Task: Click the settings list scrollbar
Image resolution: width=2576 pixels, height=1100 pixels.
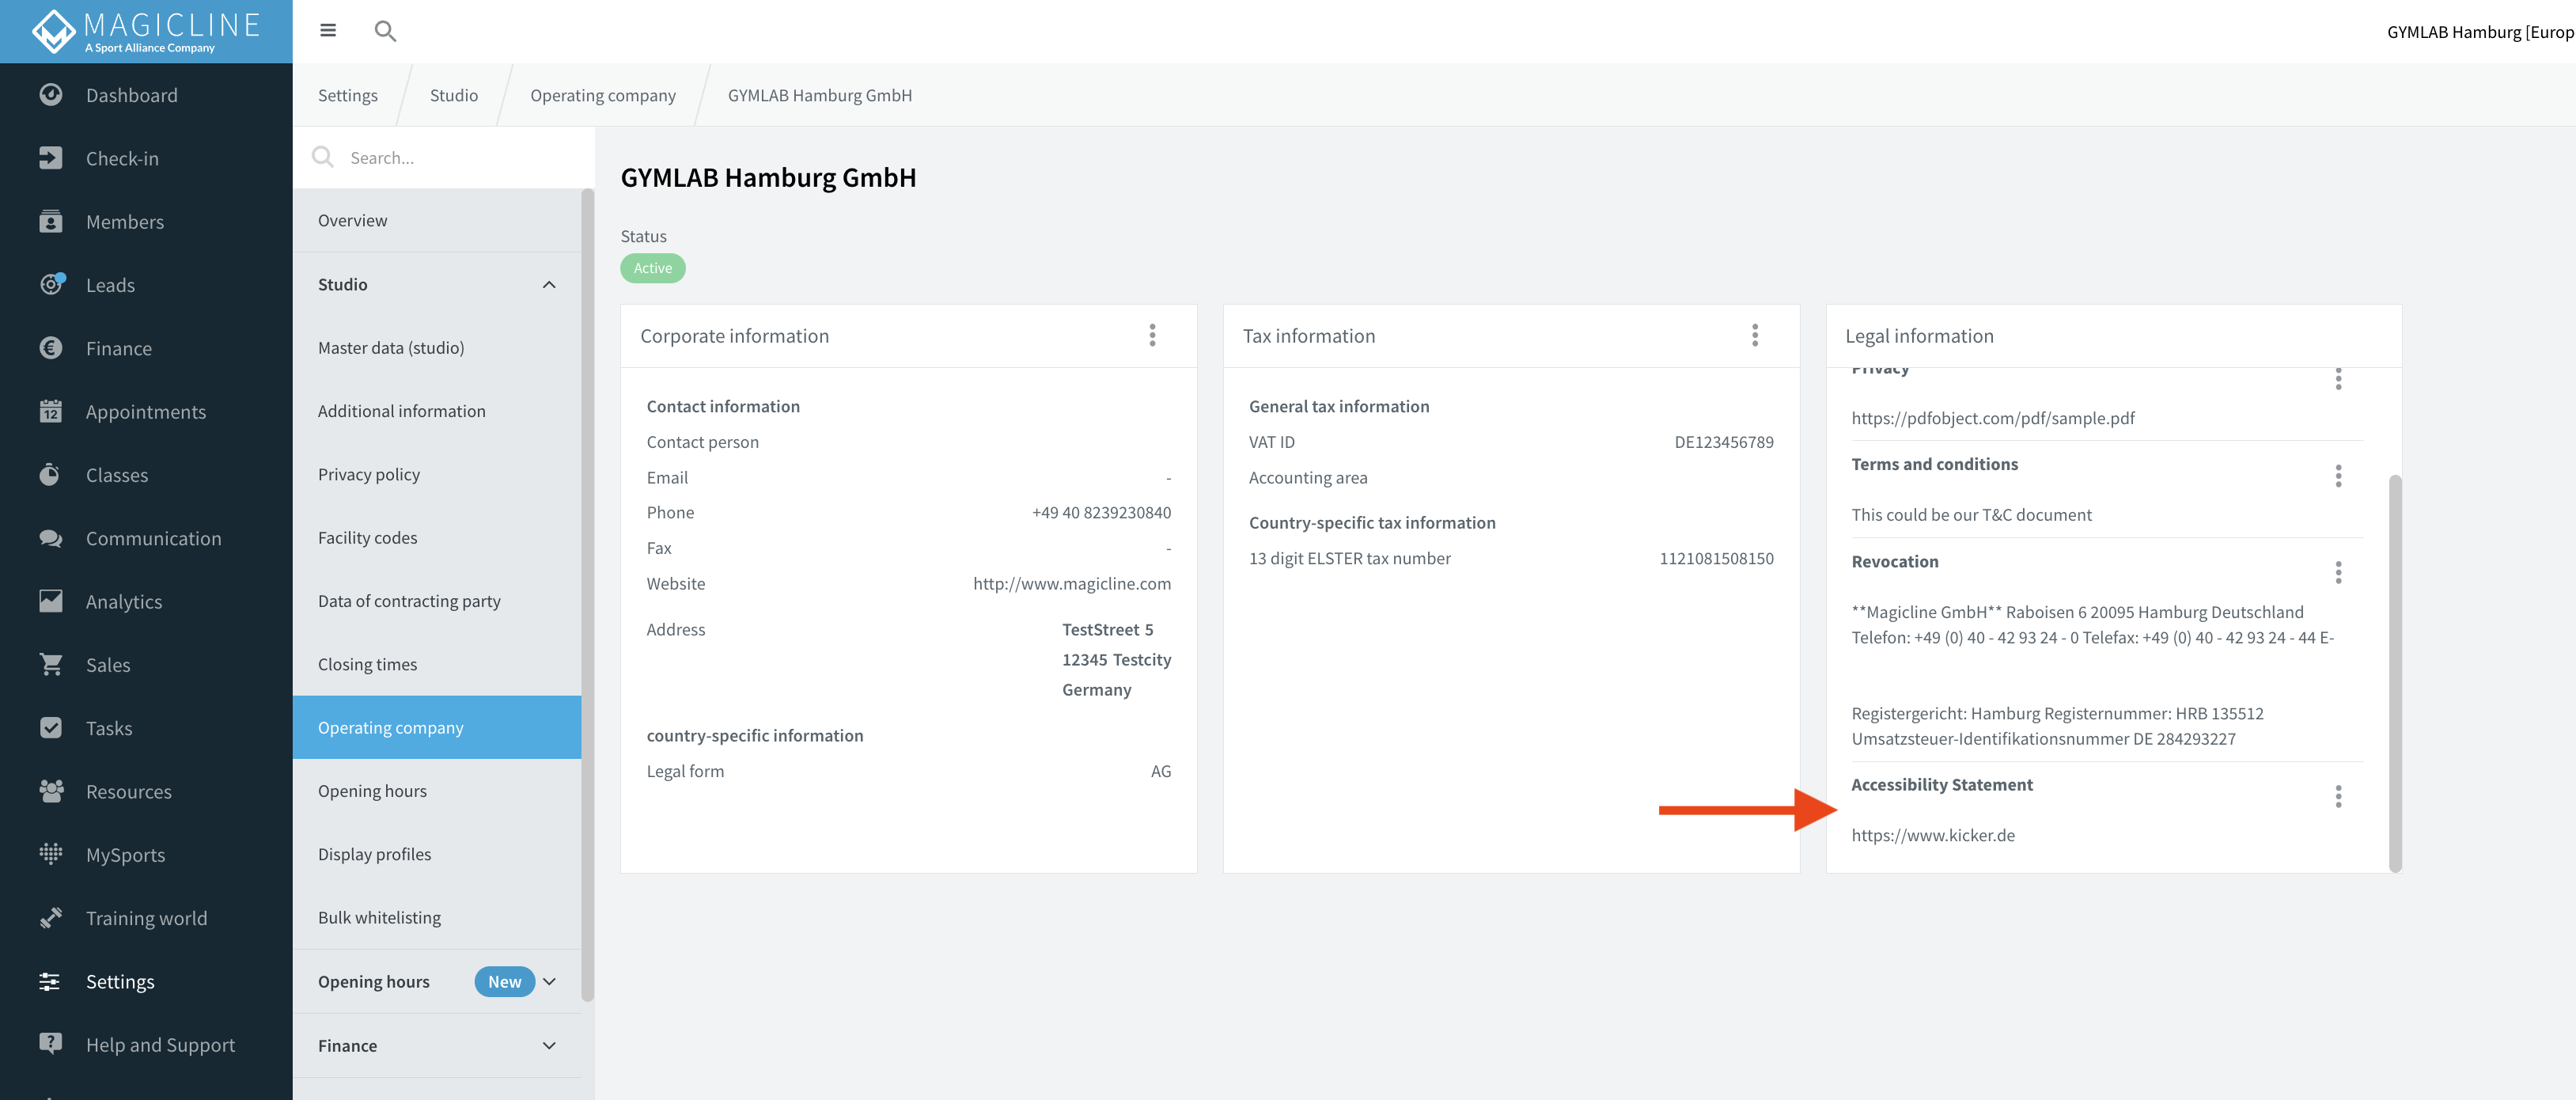Action: pyautogui.click(x=588, y=595)
